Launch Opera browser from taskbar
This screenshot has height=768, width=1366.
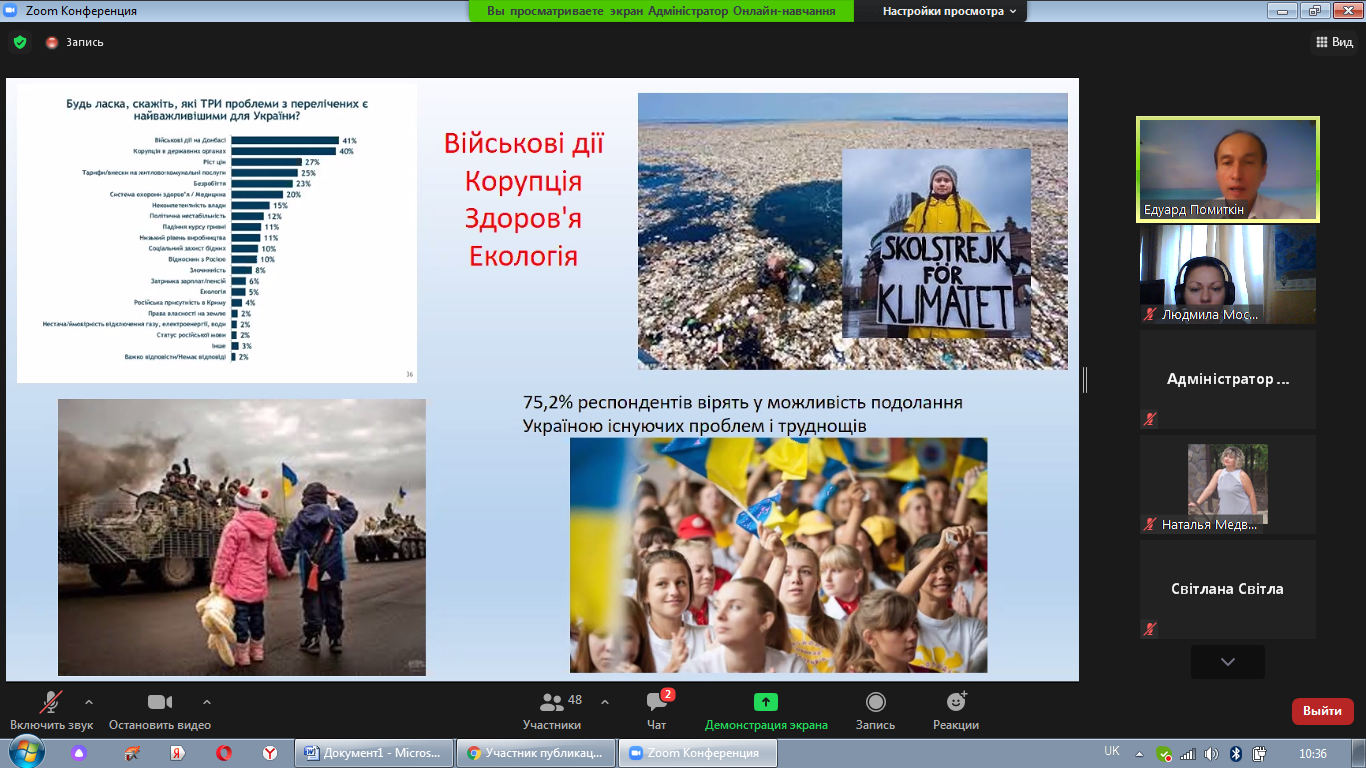224,753
